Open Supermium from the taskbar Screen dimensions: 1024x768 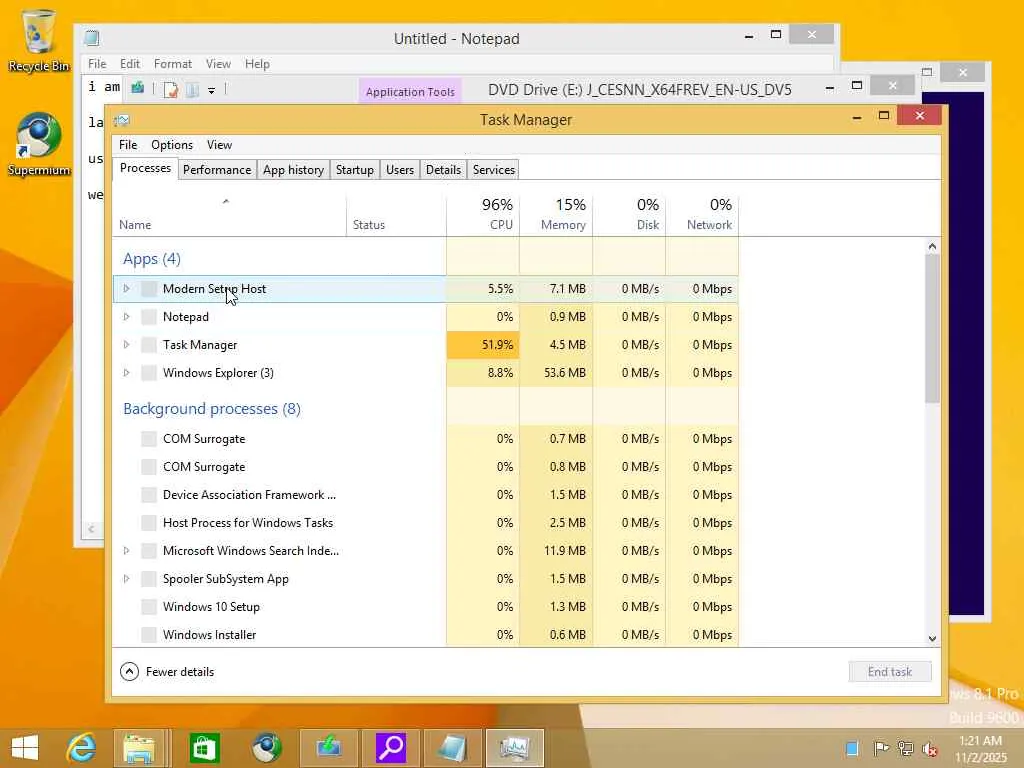(x=266, y=748)
